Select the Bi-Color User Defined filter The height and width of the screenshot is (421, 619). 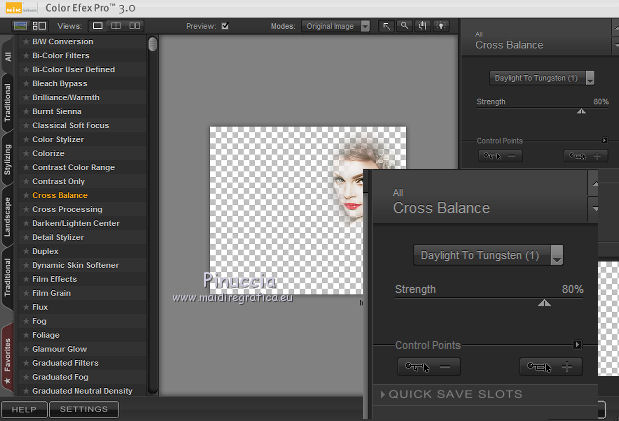pos(73,70)
